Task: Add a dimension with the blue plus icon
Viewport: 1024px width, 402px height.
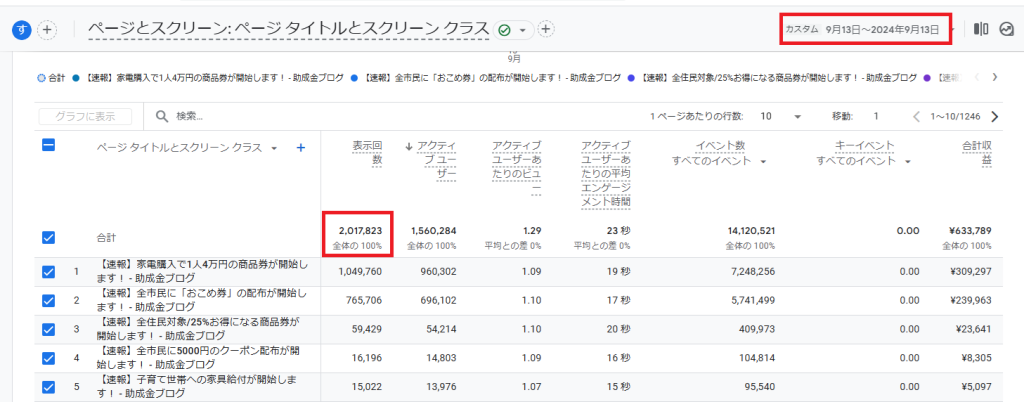Action: [x=300, y=148]
